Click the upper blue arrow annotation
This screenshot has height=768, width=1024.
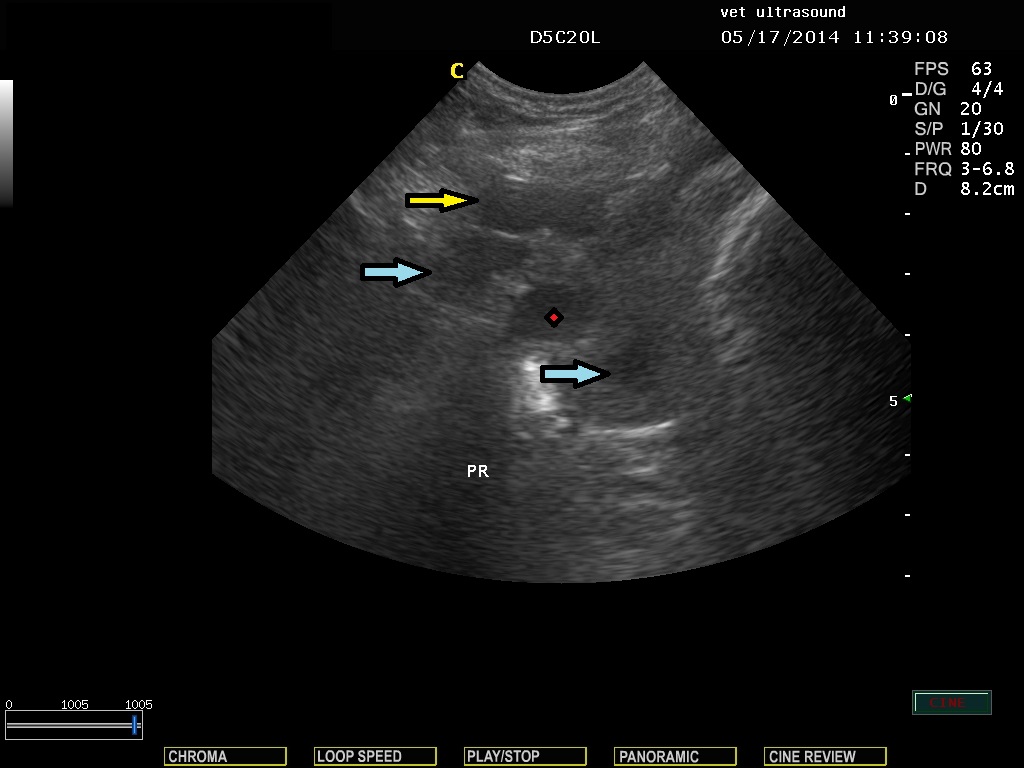[396, 272]
